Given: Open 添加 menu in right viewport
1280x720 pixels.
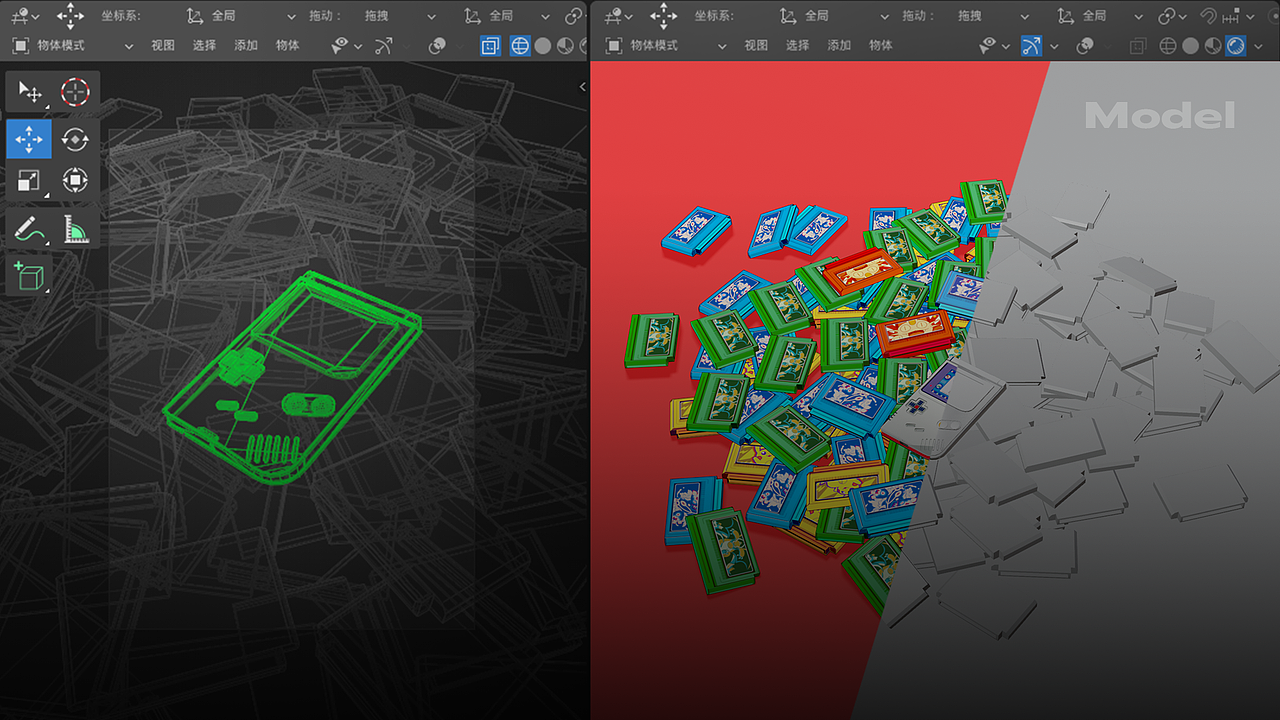Looking at the screenshot, I should tap(839, 46).
